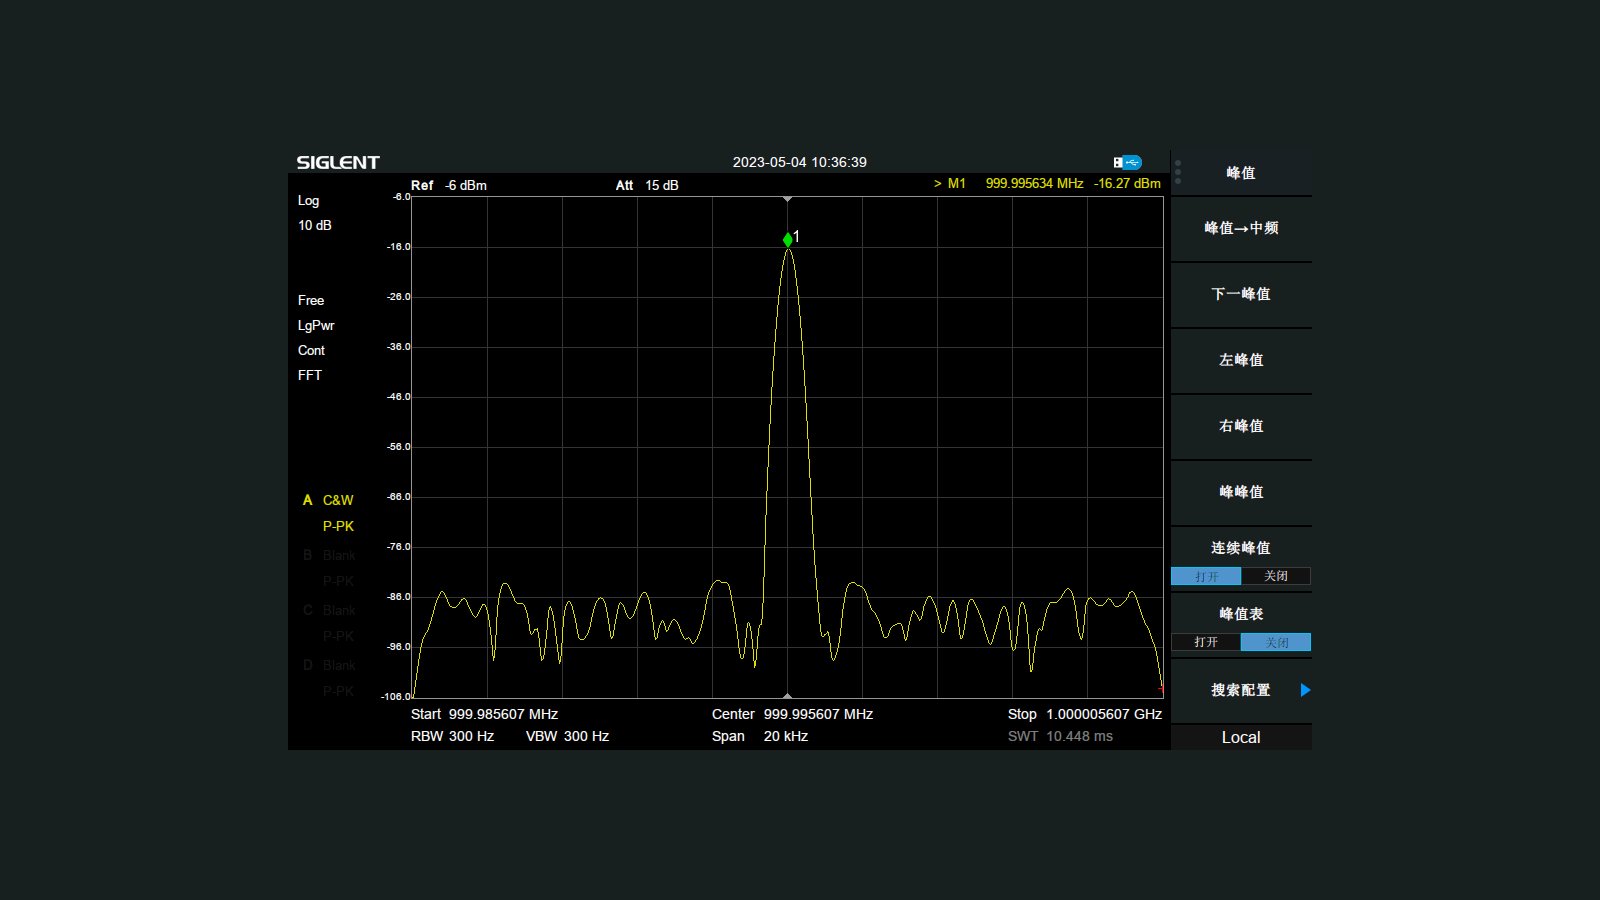Choose 左峰值 left peak softkey
Screen dimensions: 1600x900
[1241, 360]
